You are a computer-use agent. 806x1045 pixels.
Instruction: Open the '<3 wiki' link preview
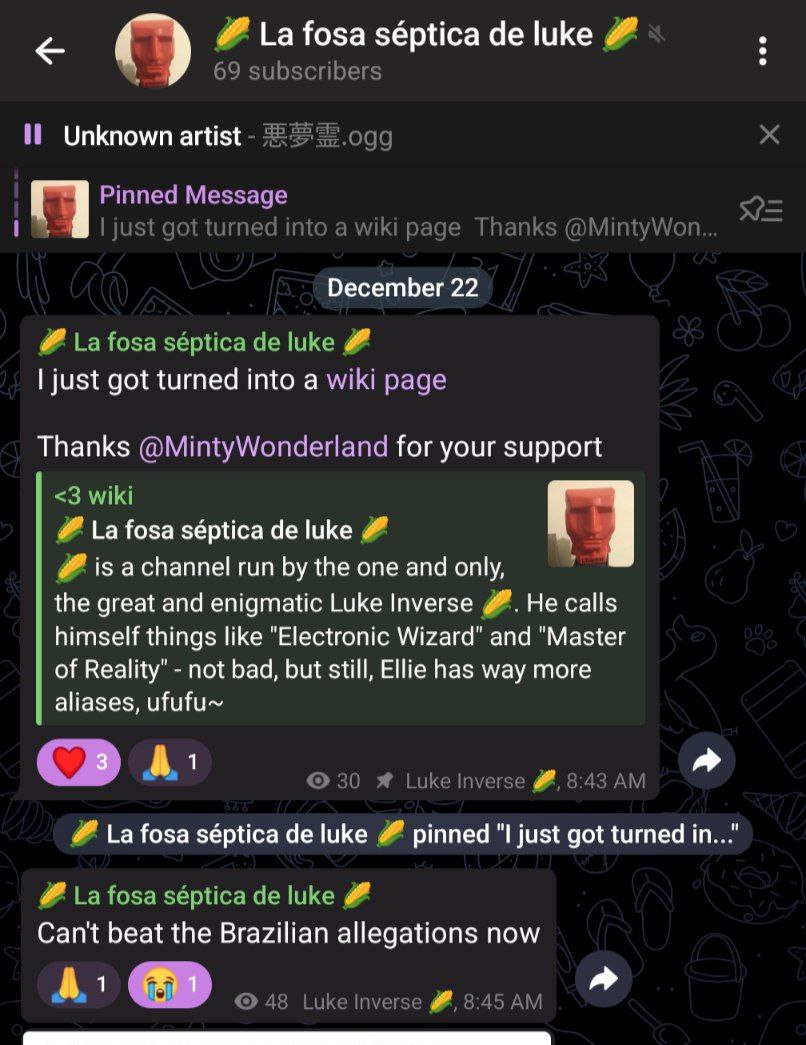point(340,598)
